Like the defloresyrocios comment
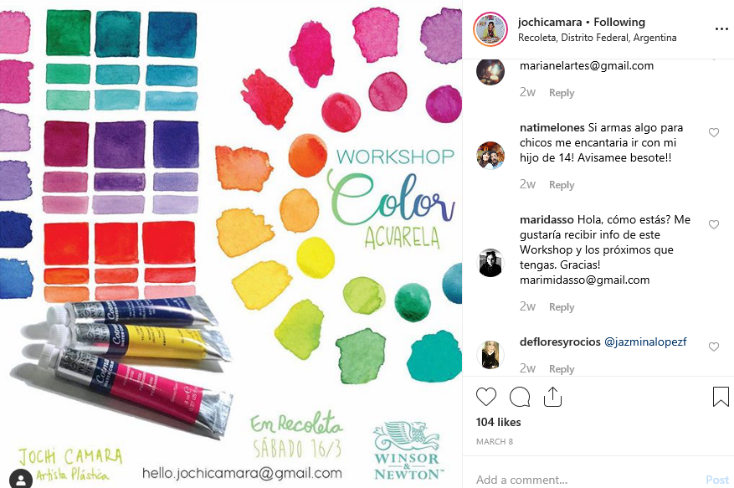The image size is (734, 488). [x=713, y=347]
